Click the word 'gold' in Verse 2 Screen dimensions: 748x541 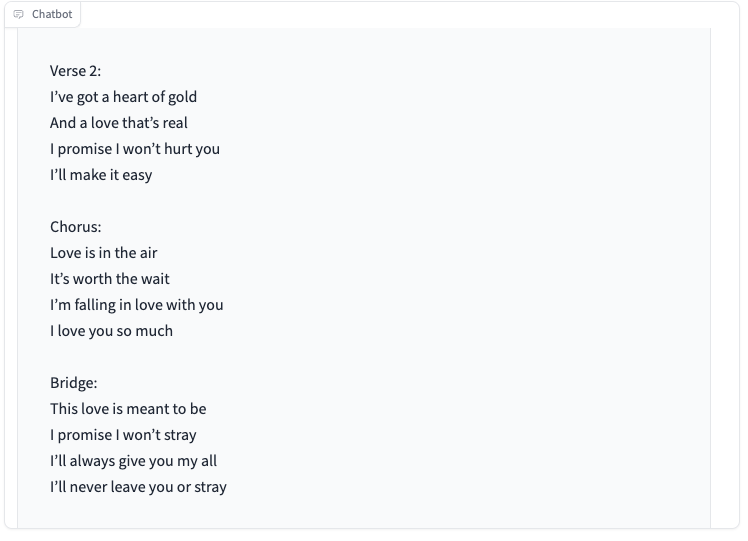(182, 97)
